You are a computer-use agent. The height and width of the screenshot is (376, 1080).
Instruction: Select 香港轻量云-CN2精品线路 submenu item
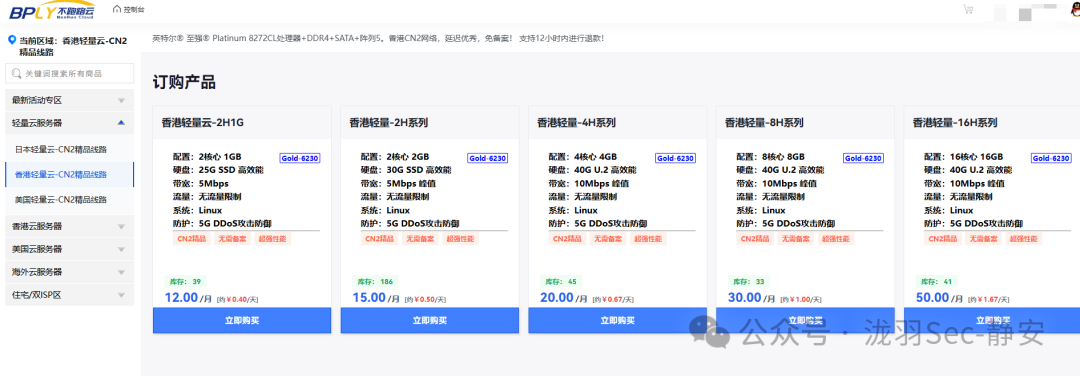coord(69,174)
